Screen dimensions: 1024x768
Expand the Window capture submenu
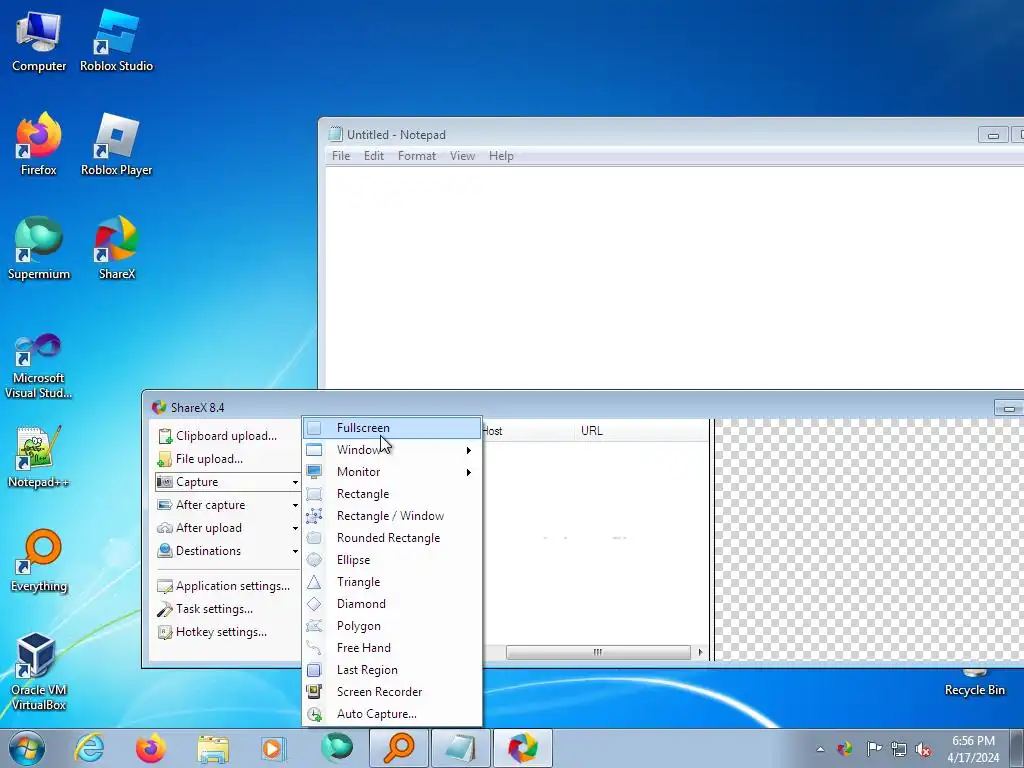[392, 450]
